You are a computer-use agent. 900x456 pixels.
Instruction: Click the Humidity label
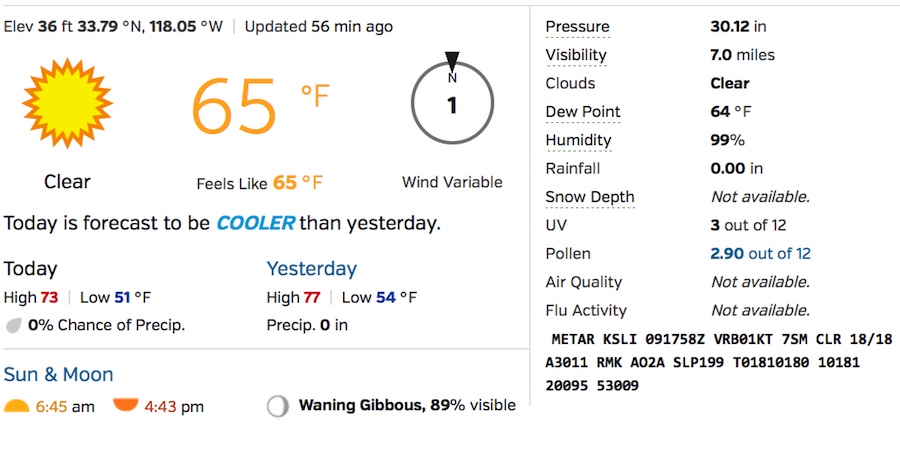coord(578,140)
